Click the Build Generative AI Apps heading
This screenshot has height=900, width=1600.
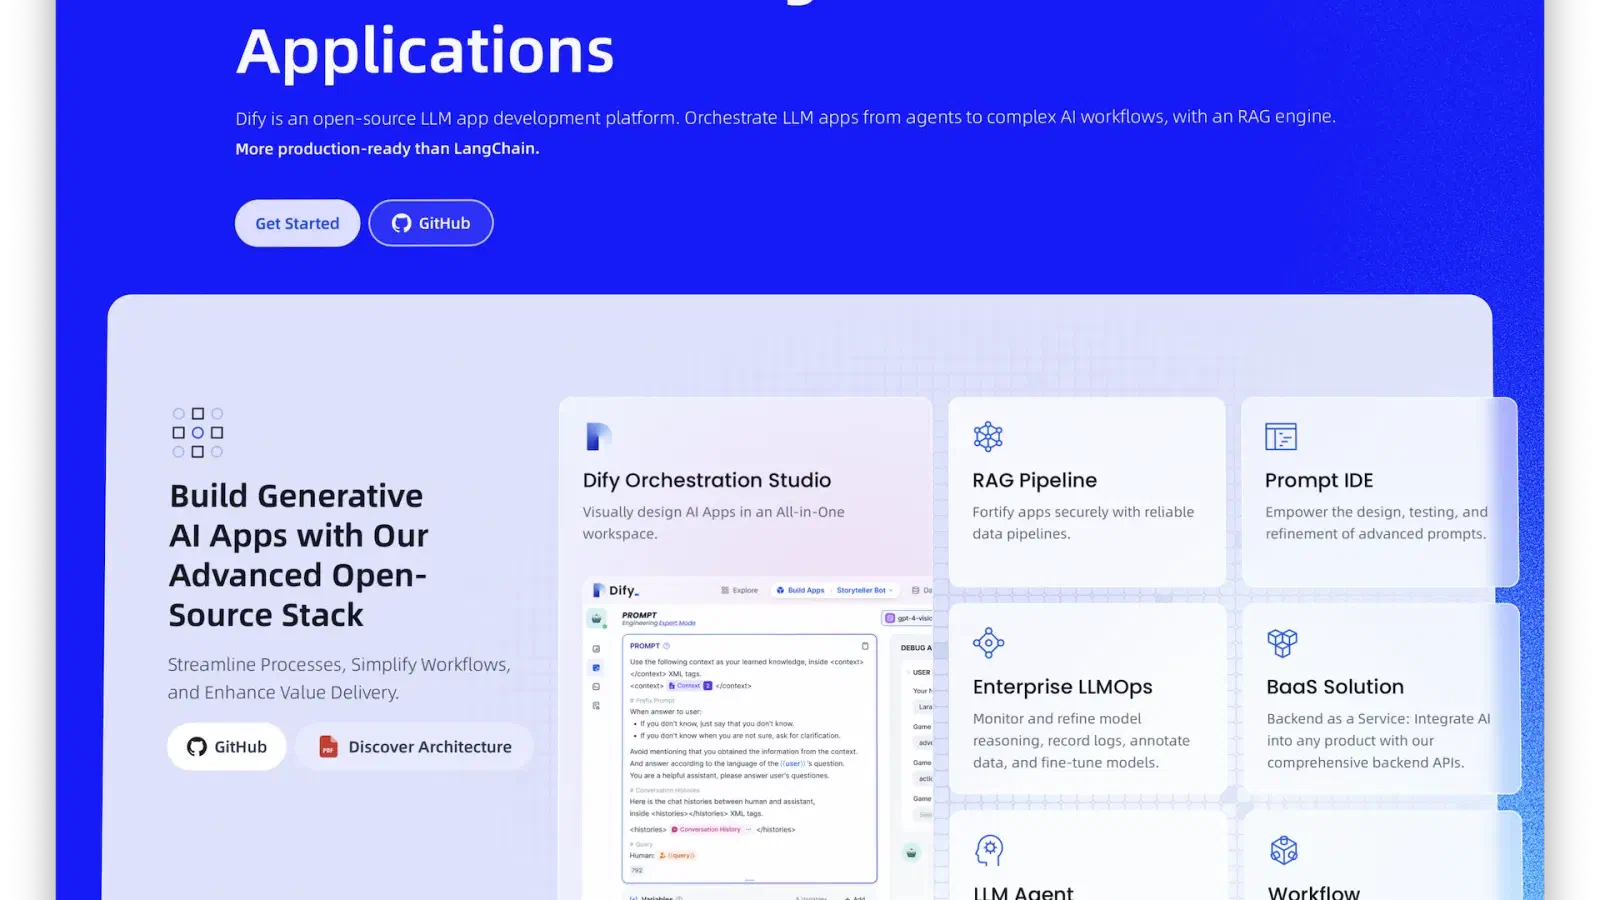point(298,555)
